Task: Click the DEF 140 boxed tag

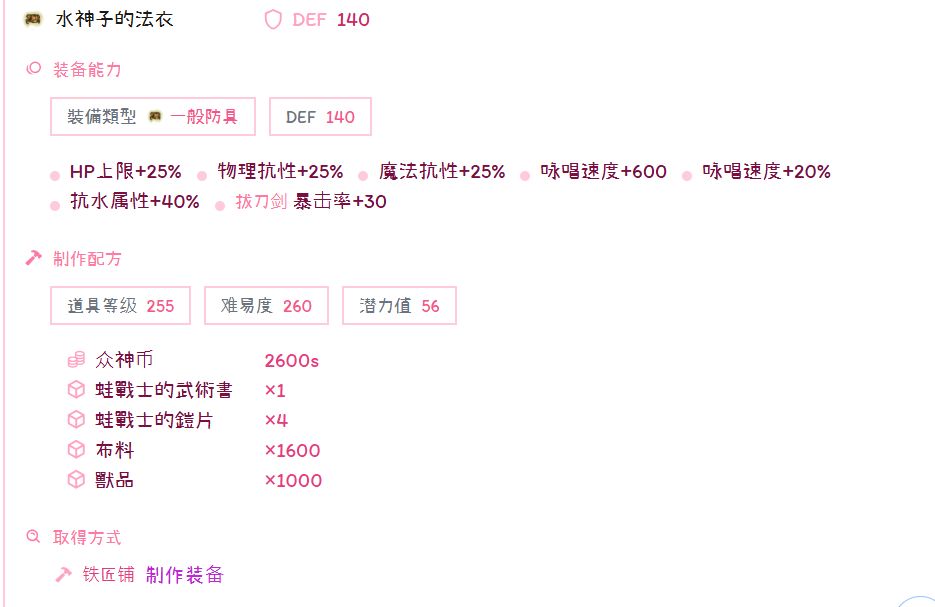Action: (x=320, y=117)
